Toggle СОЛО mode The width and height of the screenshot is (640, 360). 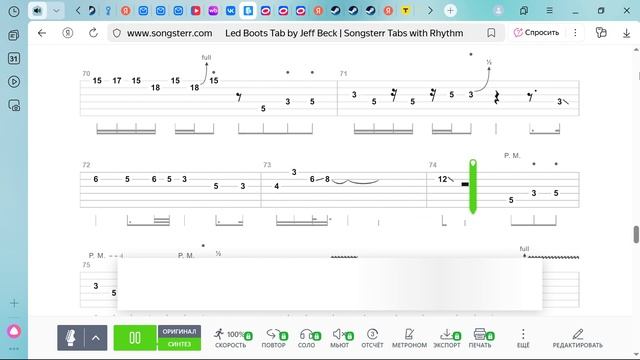coord(307,338)
